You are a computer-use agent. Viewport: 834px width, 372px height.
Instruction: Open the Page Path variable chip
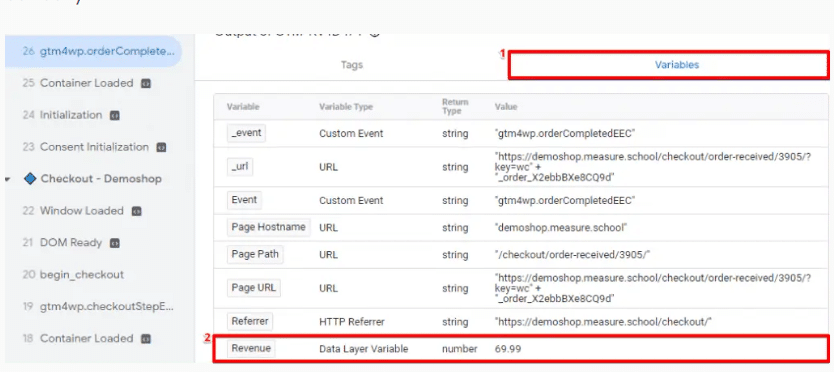coord(255,254)
